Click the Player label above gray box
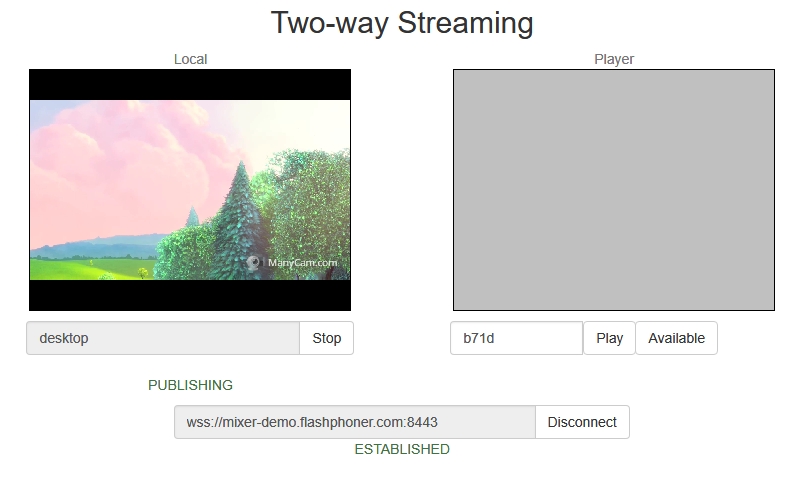805x481 pixels. pos(614,59)
